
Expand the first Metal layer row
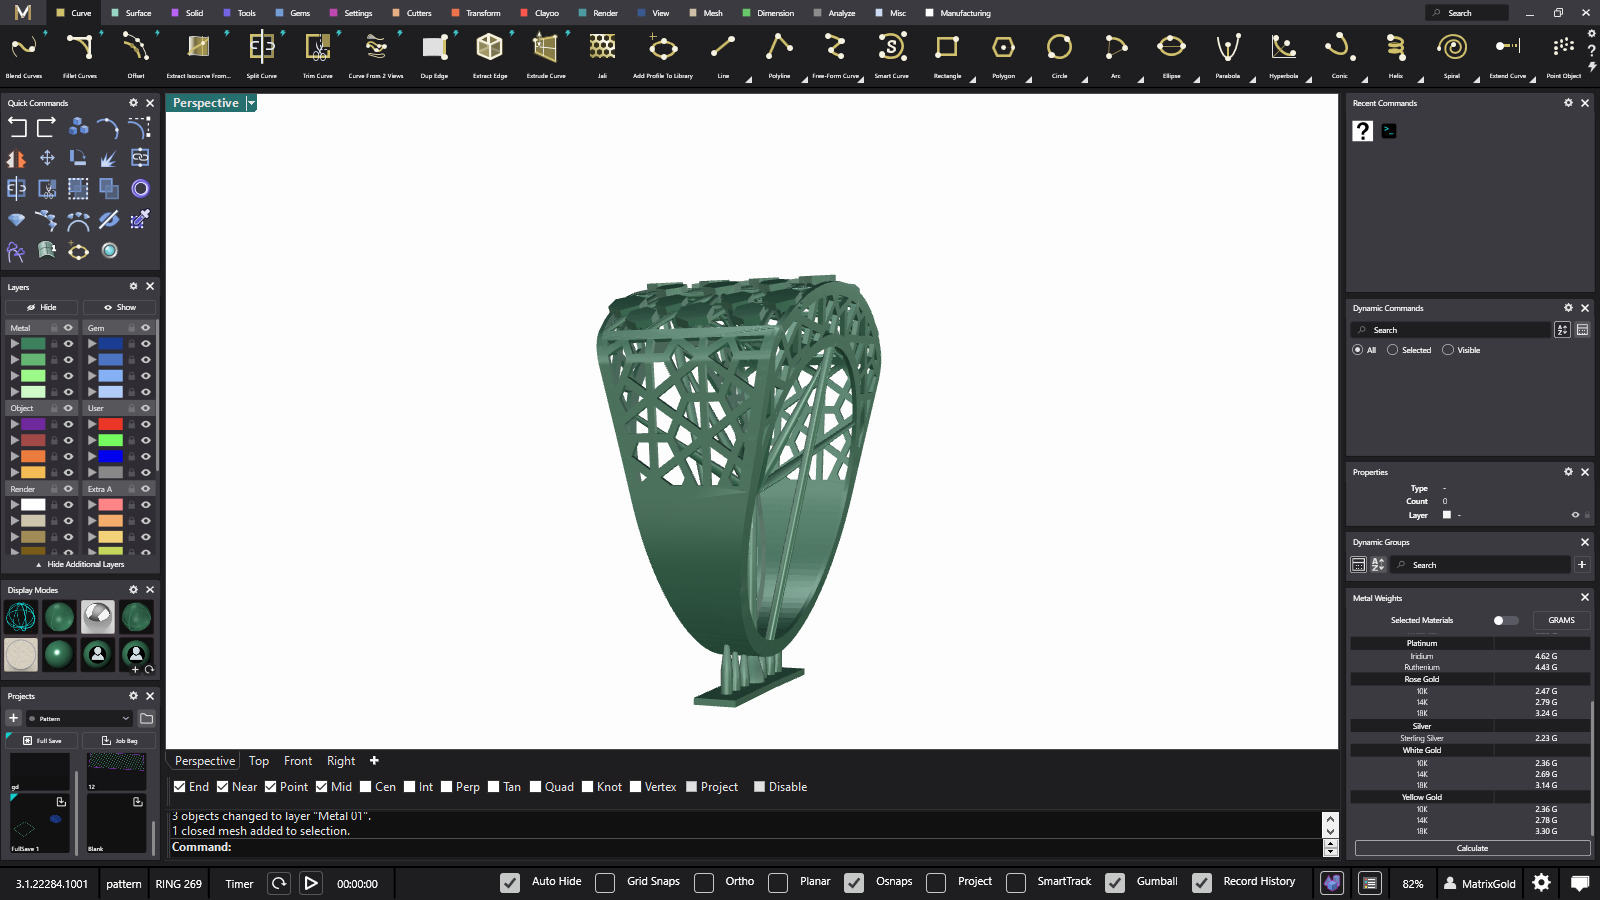click(15, 344)
